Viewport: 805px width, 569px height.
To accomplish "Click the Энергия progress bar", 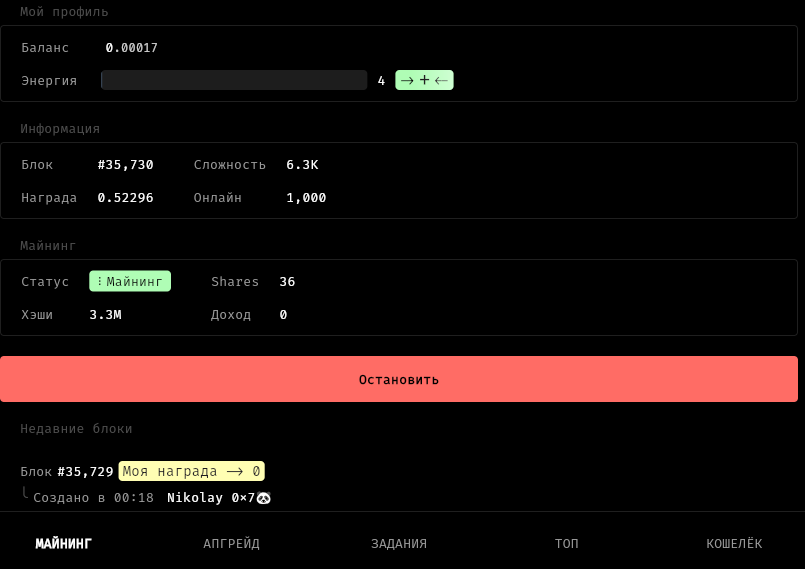I will 234,80.
